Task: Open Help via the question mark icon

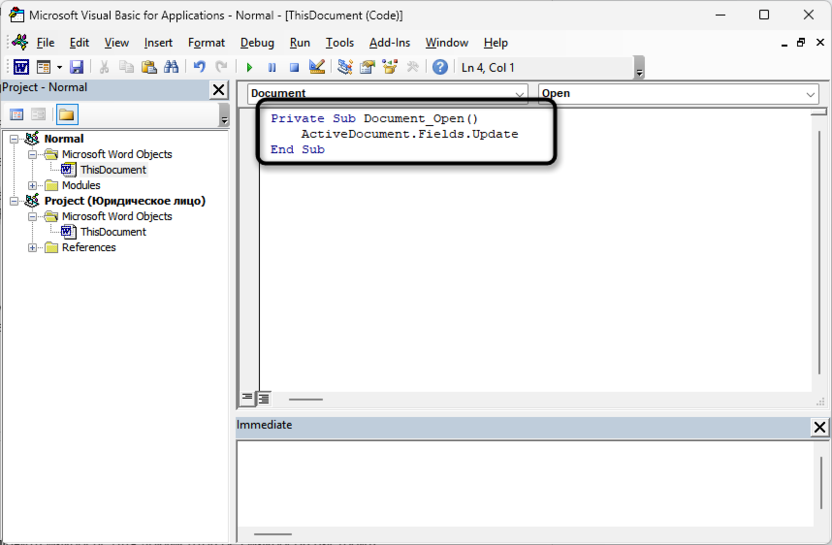Action: click(440, 67)
